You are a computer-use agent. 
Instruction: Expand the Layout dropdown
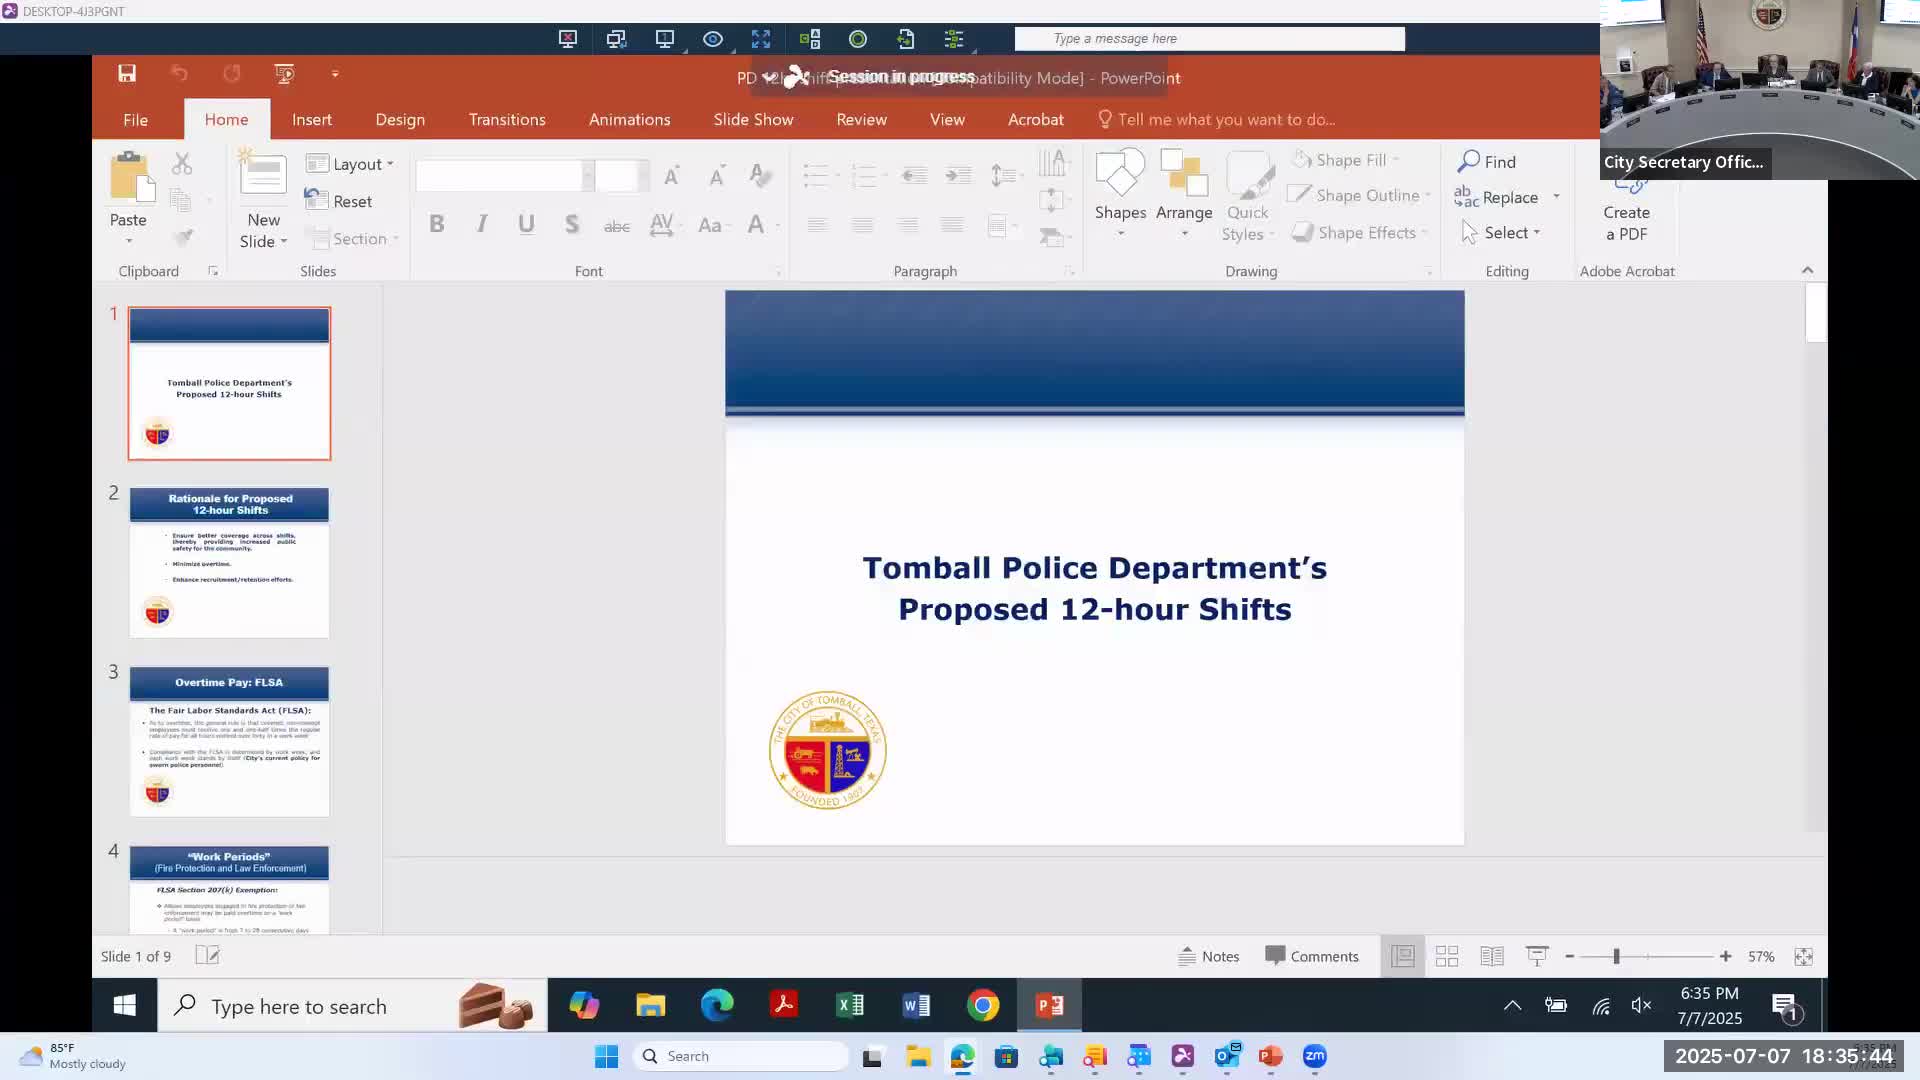point(350,164)
